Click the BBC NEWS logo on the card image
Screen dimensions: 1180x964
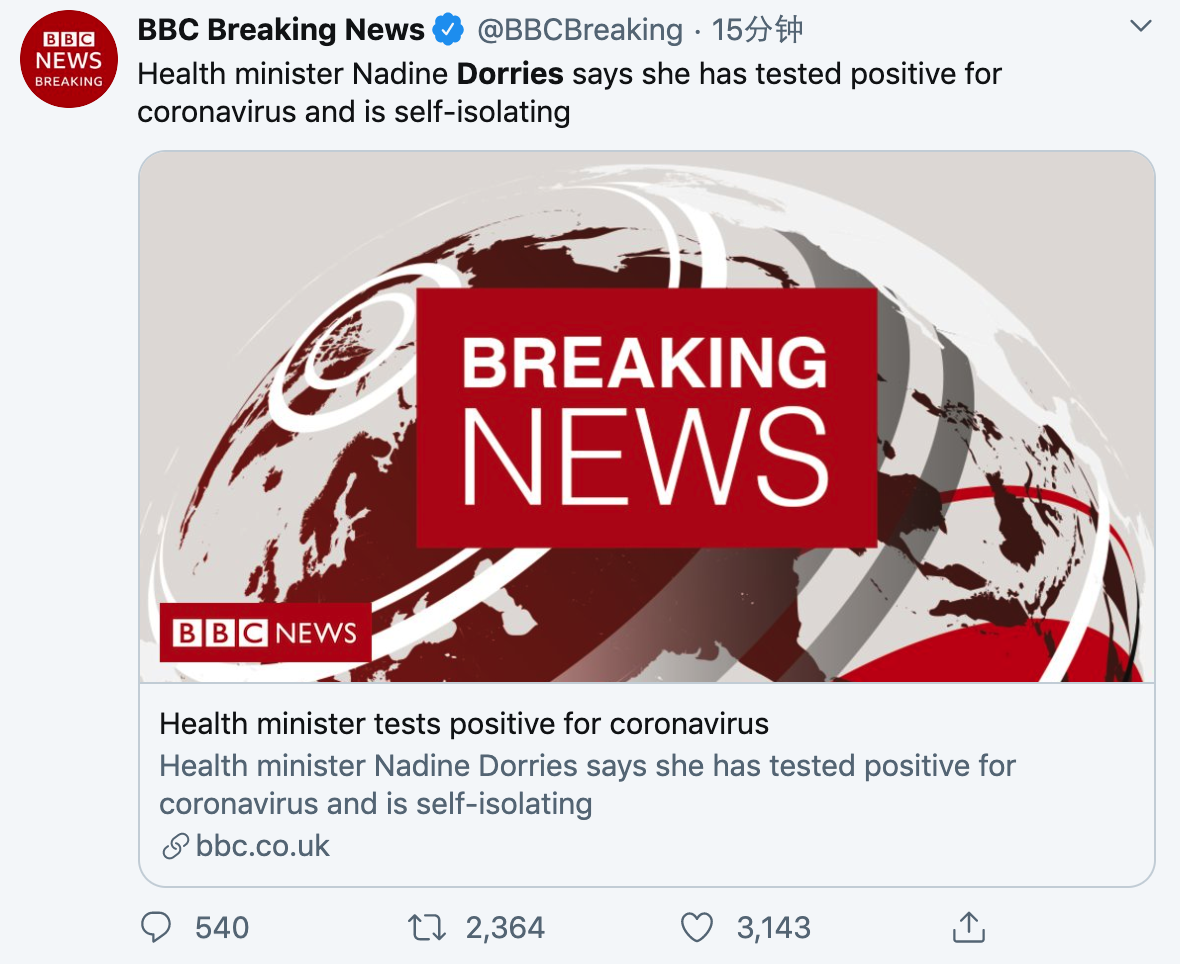[x=265, y=632]
